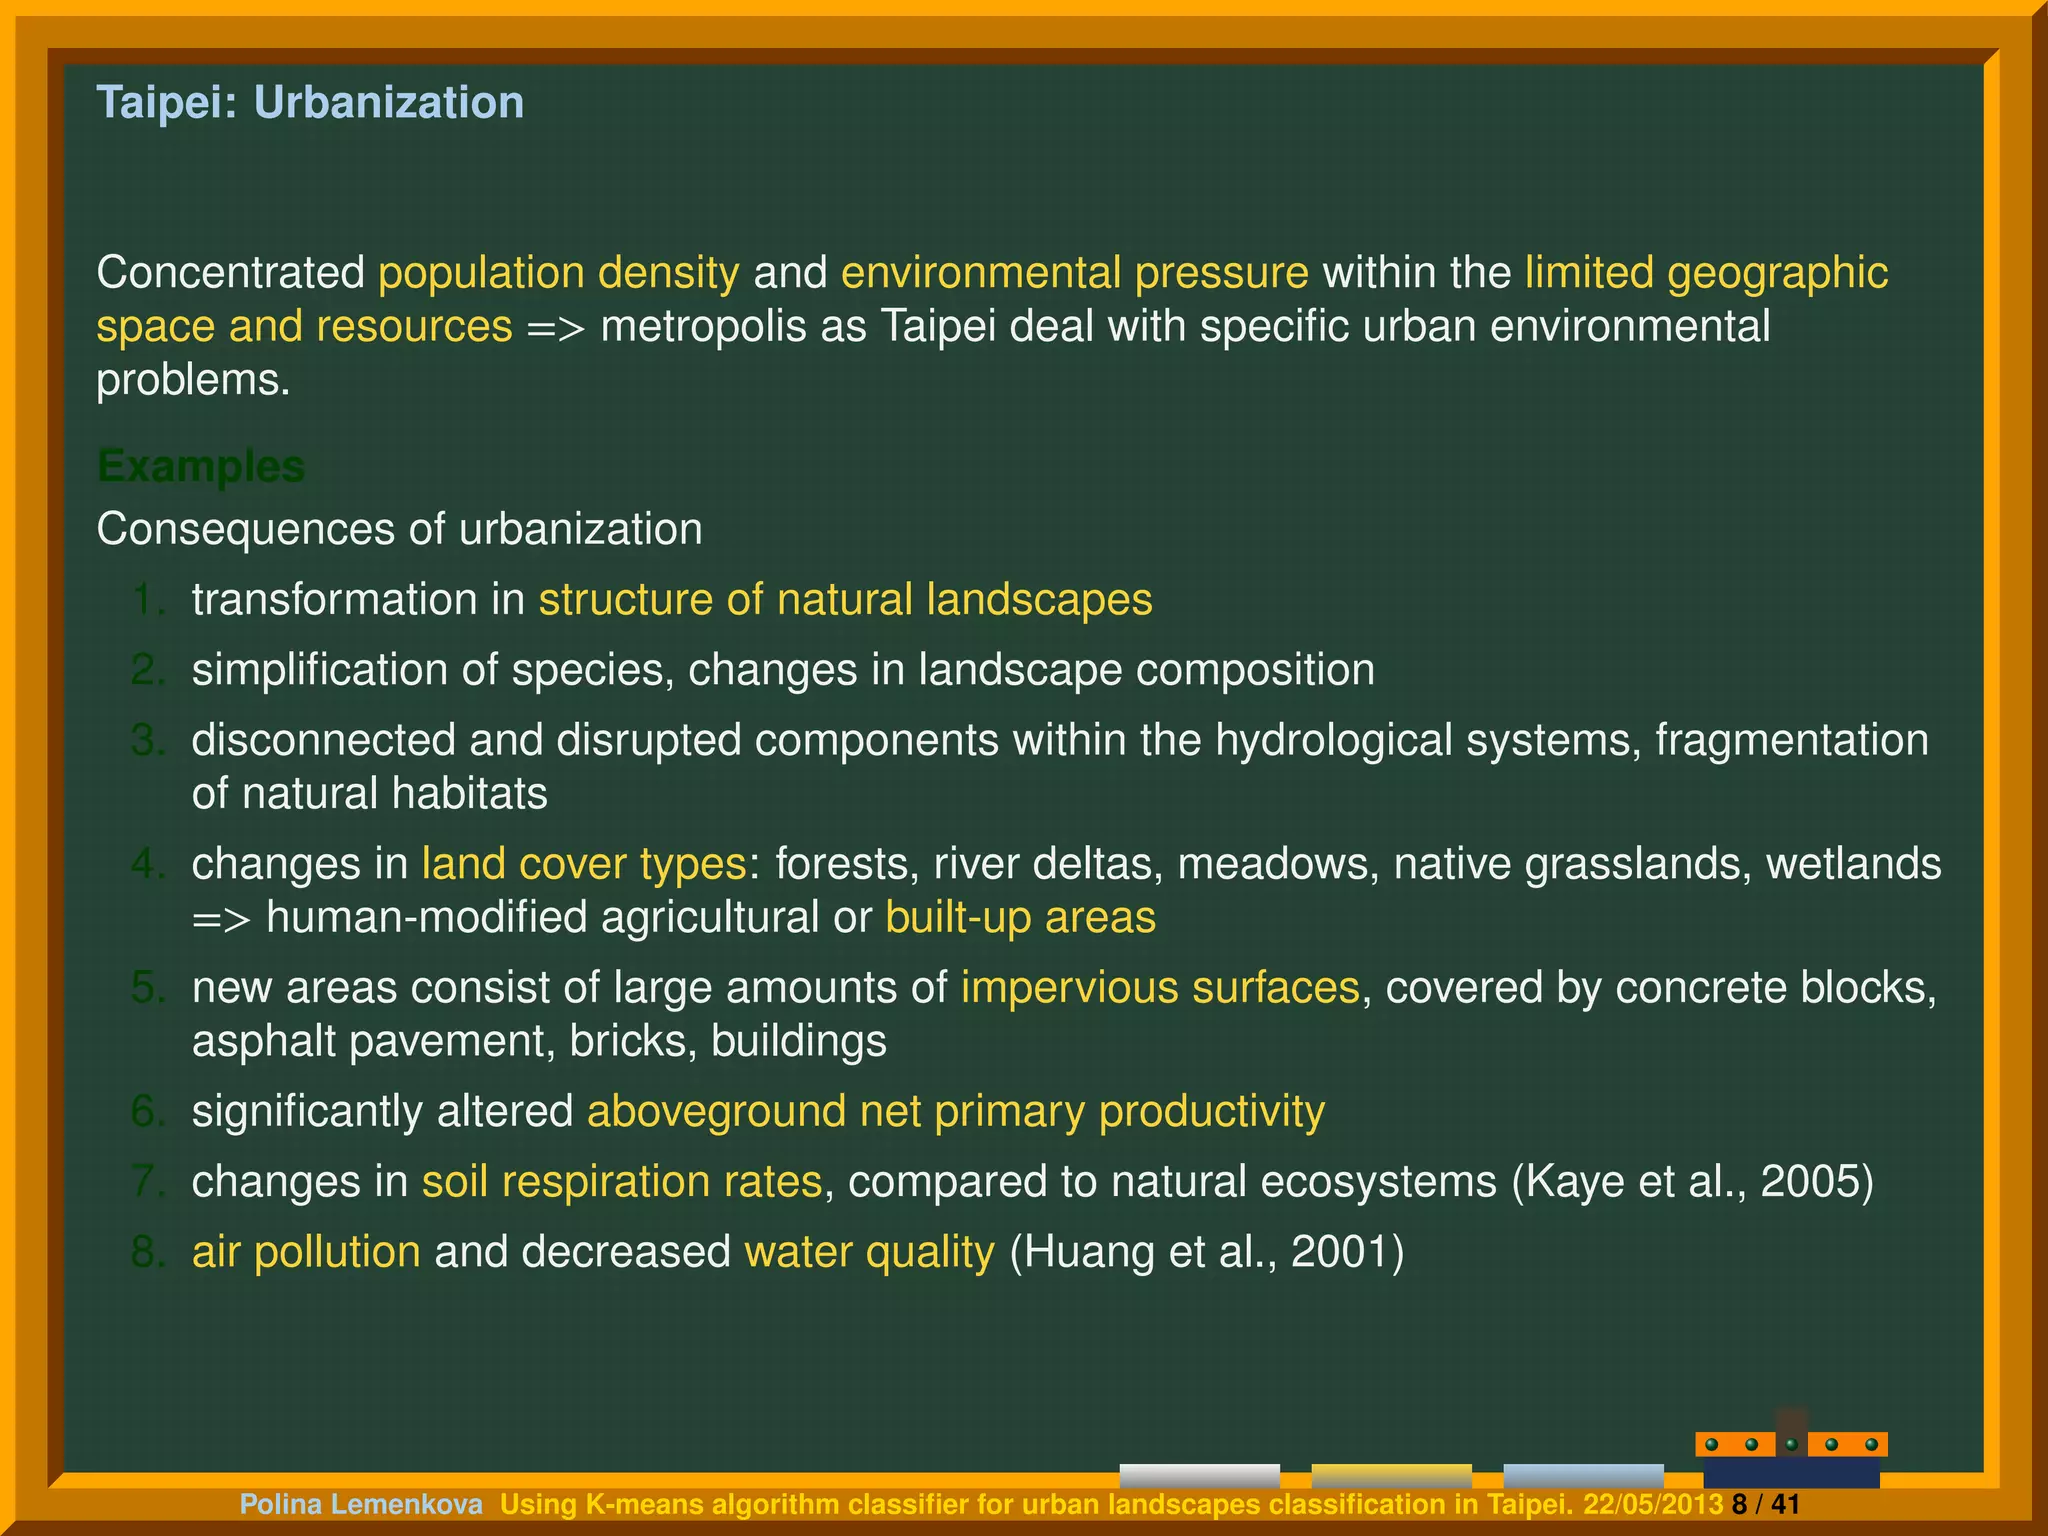Click the white chalk piece
Screen dimensions: 2048x1536
(1199, 1475)
